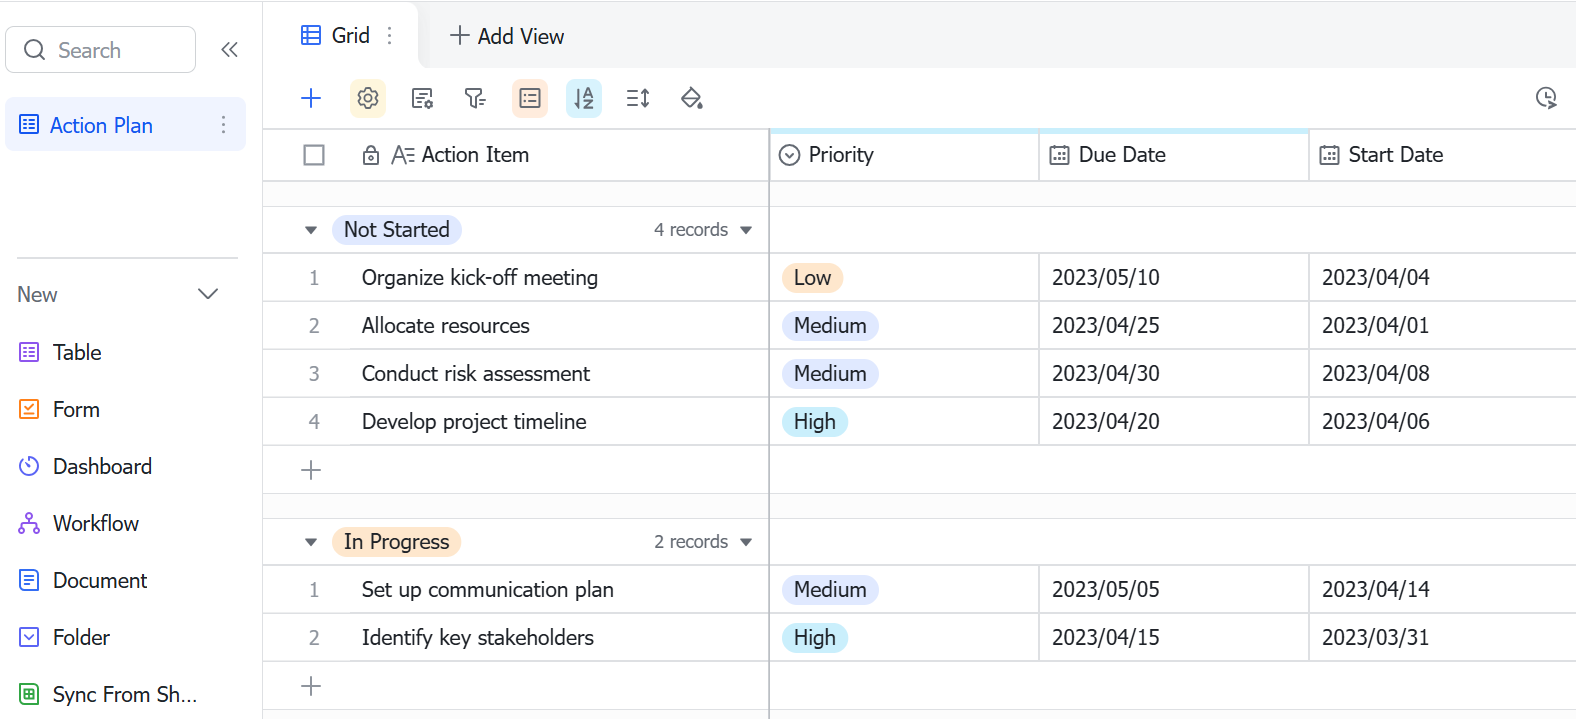Click the Dashboard icon in sidebar
Viewport: 1576px width, 719px height.
(x=29, y=466)
